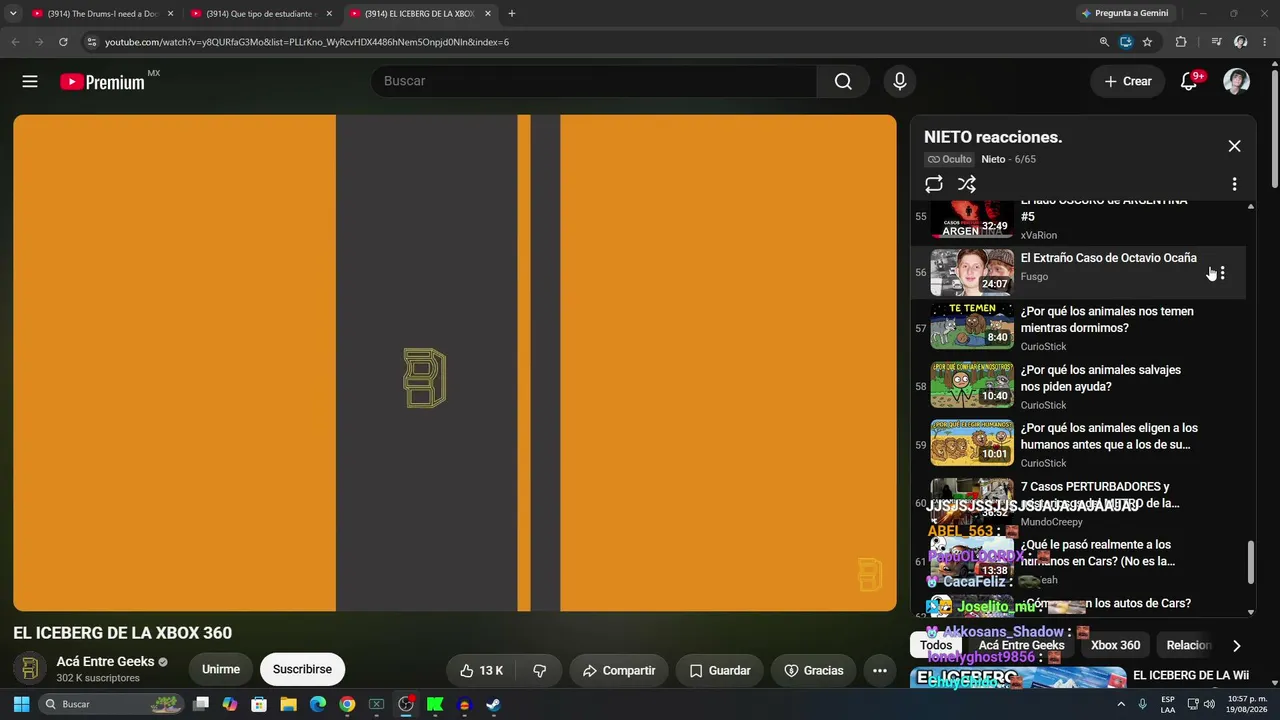The width and height of the screenshot is (1280, 720).
Task: Close the EL ICEBERG DE LA XBOX tab
Action: [x=487, y=14]
